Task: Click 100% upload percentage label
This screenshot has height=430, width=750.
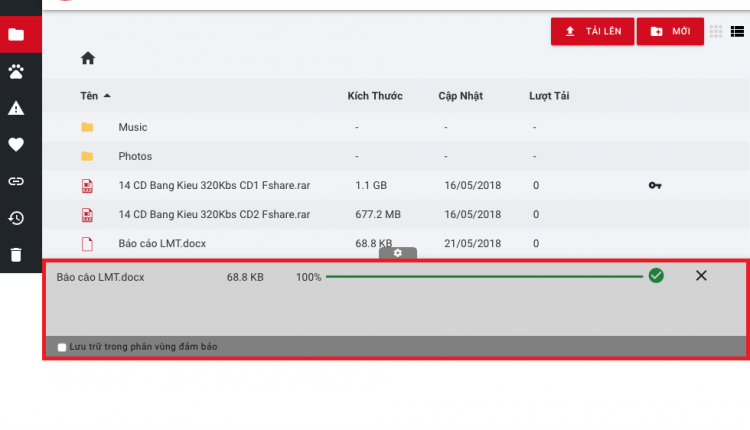Action: click(x=308, y=277)
